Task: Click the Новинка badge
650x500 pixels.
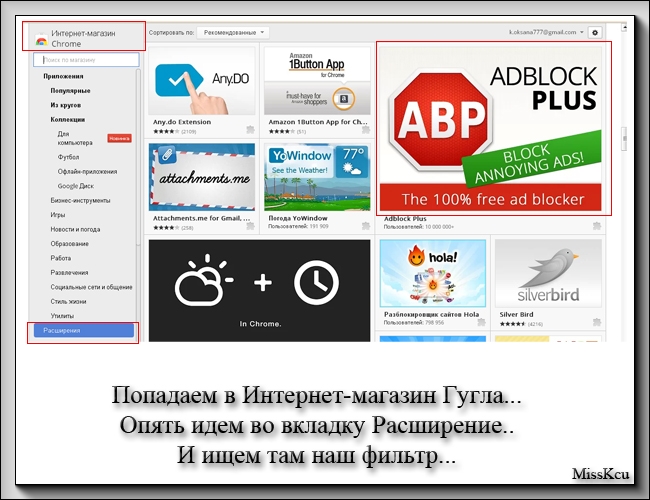Action: tap(119, 138)
